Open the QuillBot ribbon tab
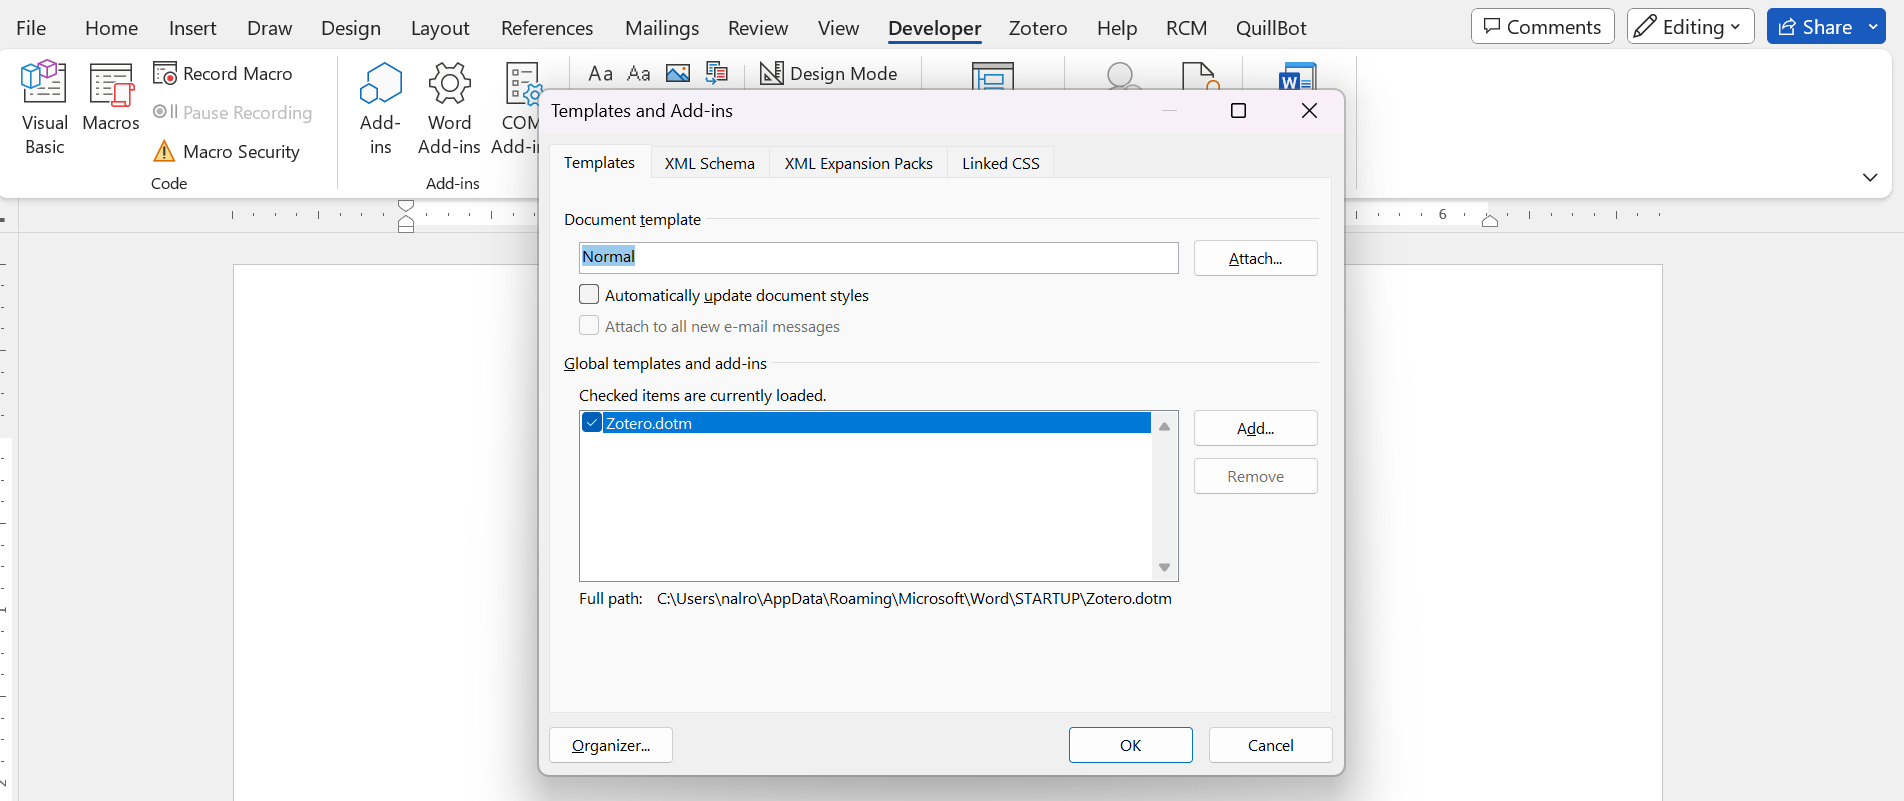 pyautogui.click(x=1271, y=28)
